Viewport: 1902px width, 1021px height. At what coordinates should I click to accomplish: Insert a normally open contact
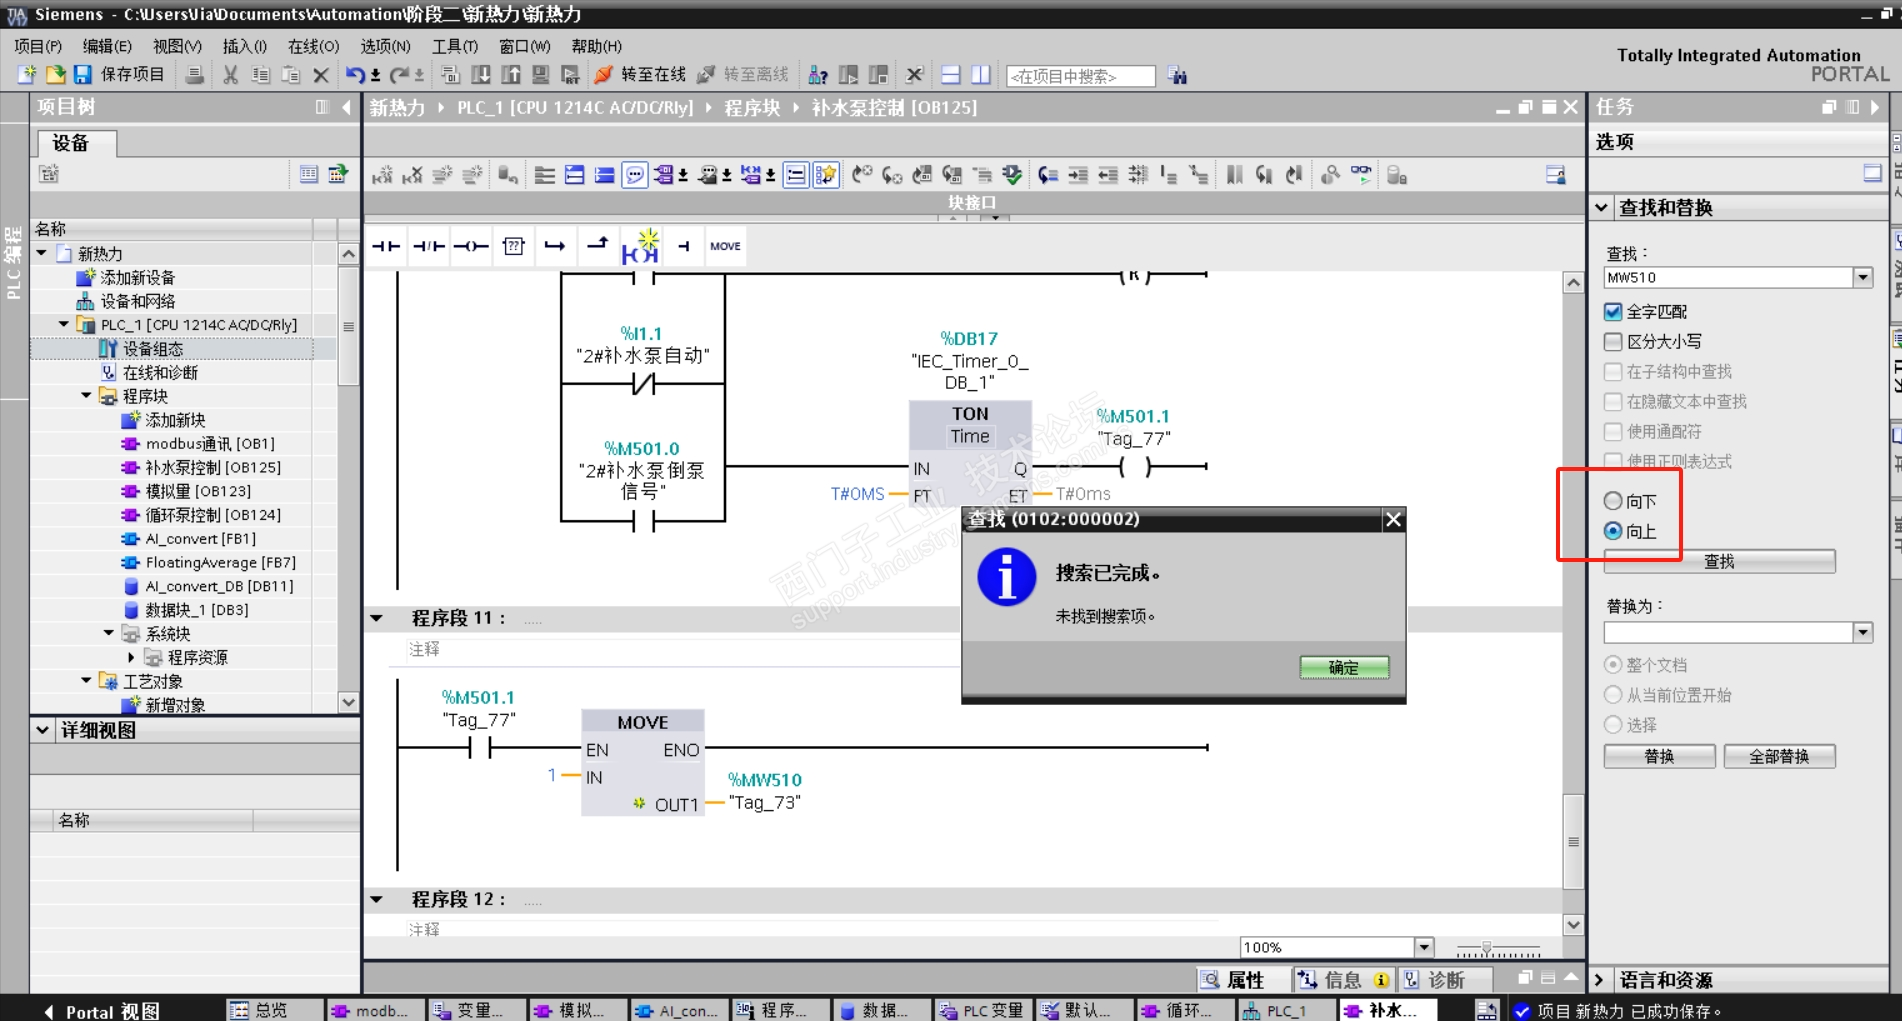point(386,246)
